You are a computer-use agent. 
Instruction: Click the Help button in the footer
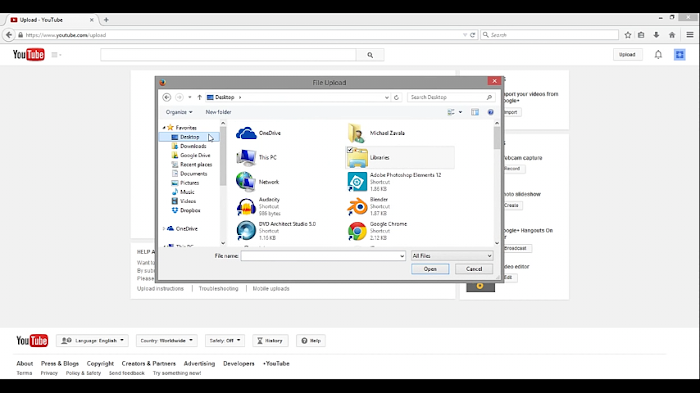click(x=311, y=341)
